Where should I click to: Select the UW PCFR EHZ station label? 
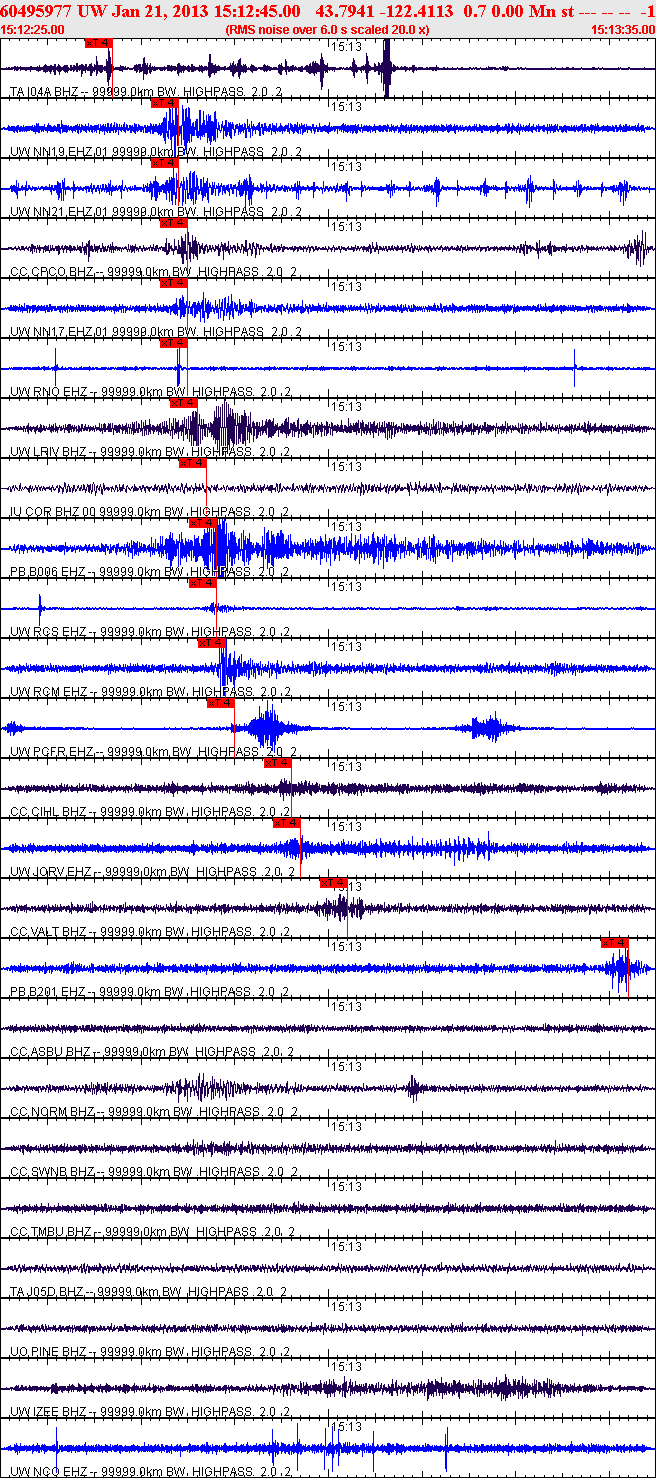153,752
